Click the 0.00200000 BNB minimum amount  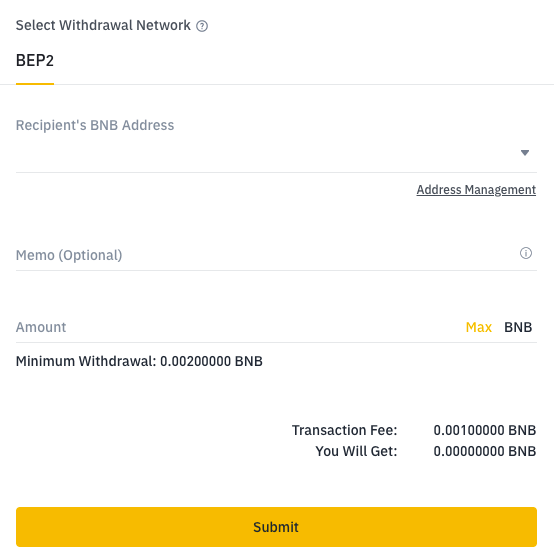coord(211,361)
